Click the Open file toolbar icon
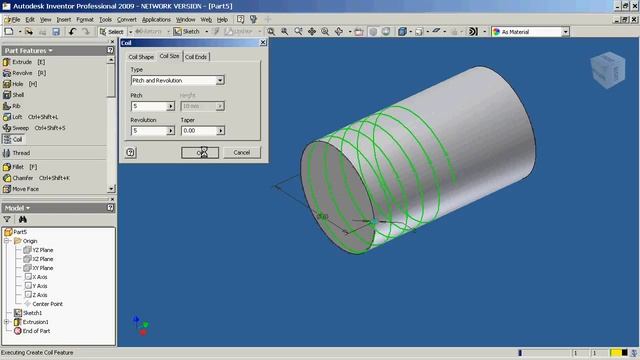 coord(28,31)
